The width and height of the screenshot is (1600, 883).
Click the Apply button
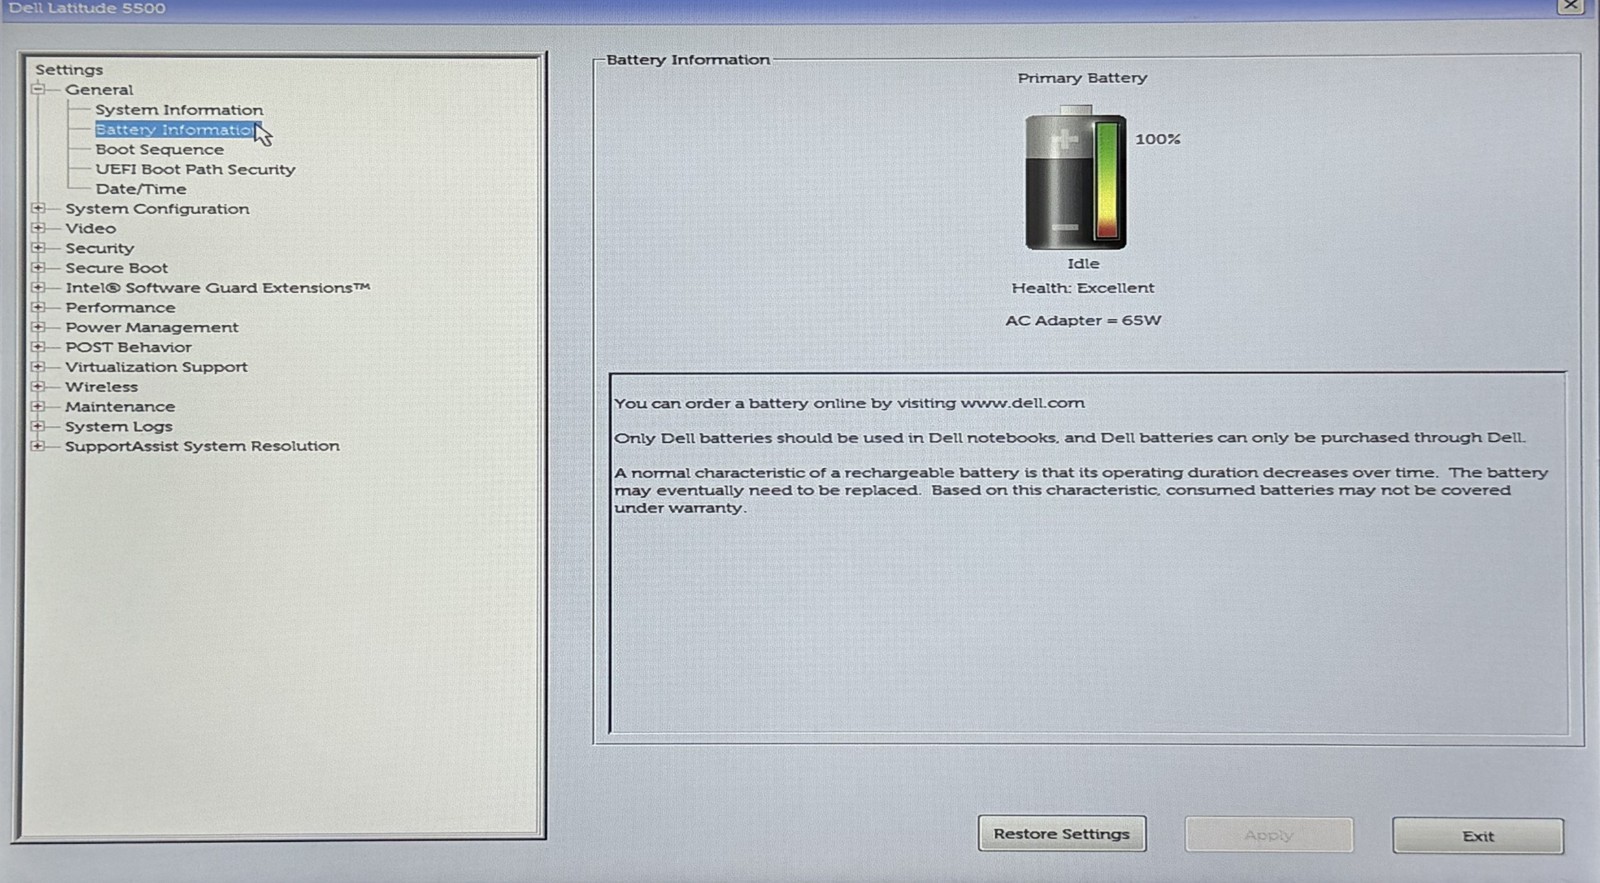1269,835
